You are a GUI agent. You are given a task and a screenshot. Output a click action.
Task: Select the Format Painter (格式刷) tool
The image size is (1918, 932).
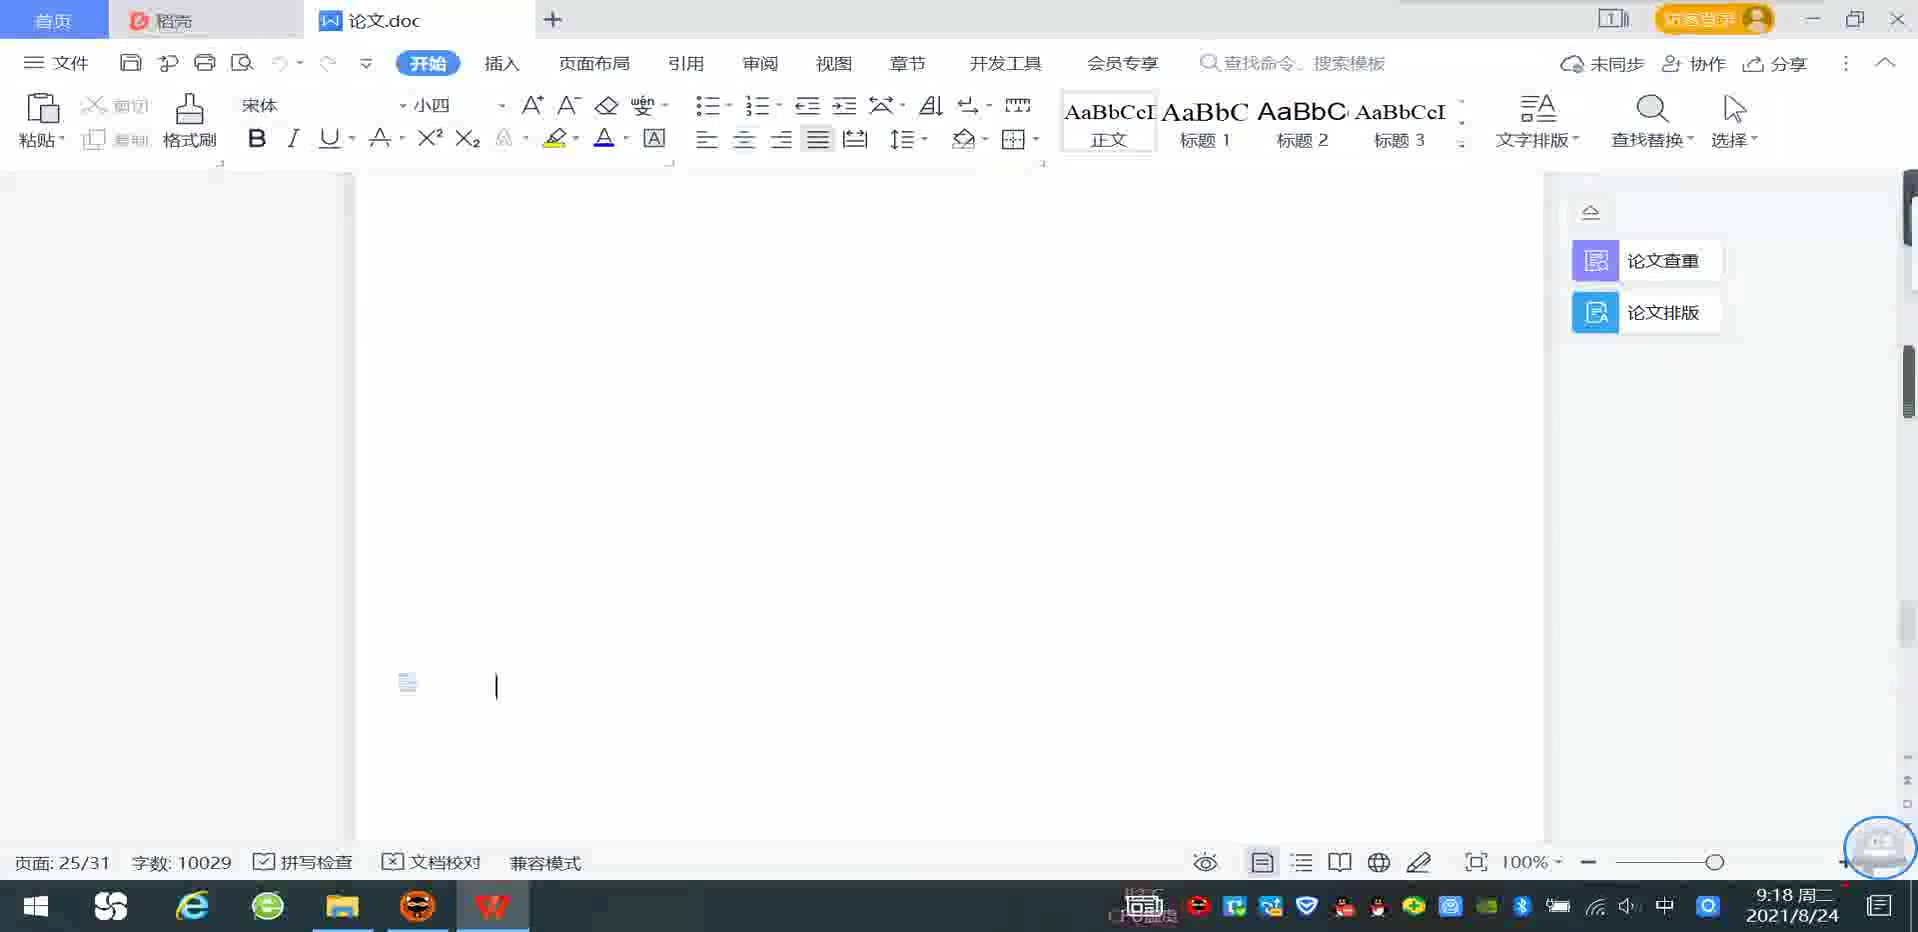pyautogui.click(x=190, y=121)
